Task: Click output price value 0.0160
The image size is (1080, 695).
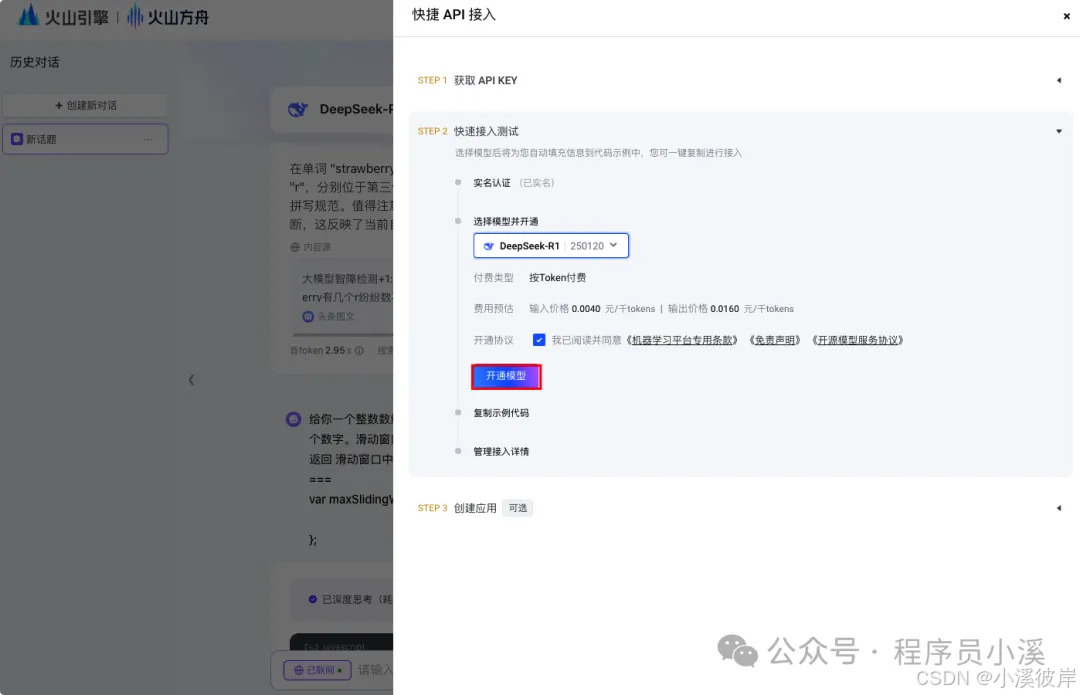Action: click(x=725, y=309)
